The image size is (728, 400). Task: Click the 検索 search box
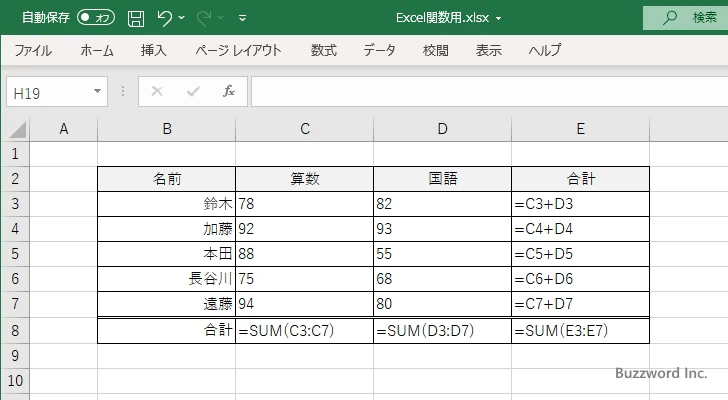tap(685, 18)
